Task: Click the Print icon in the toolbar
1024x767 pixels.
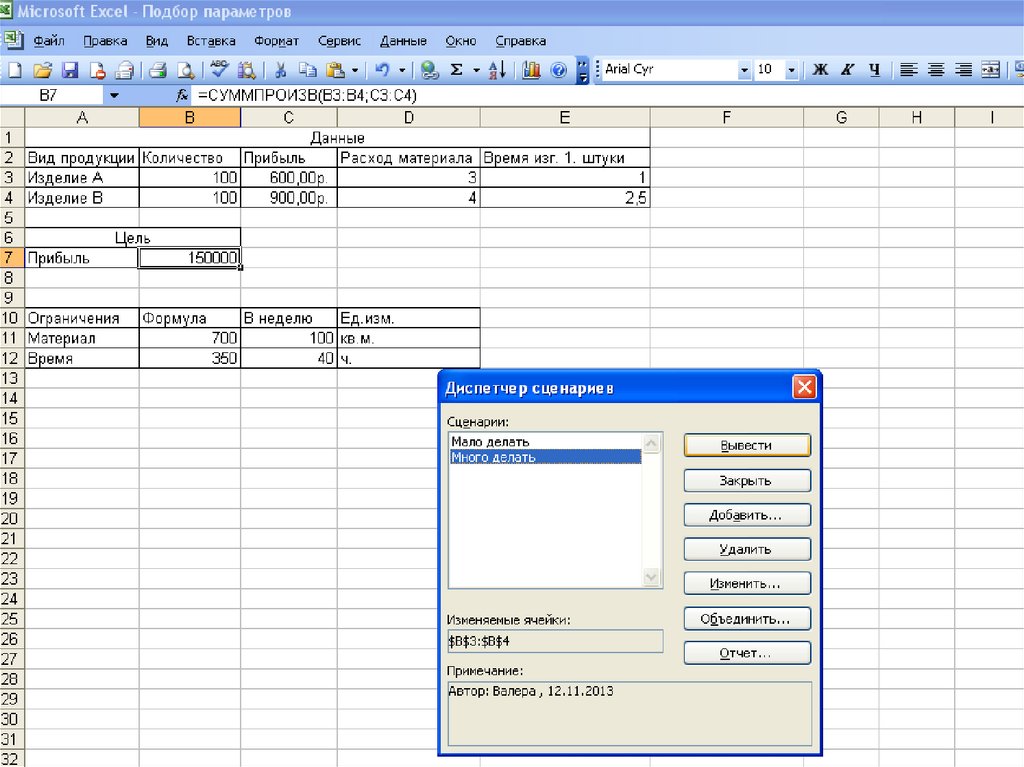Action: point(157,70)
